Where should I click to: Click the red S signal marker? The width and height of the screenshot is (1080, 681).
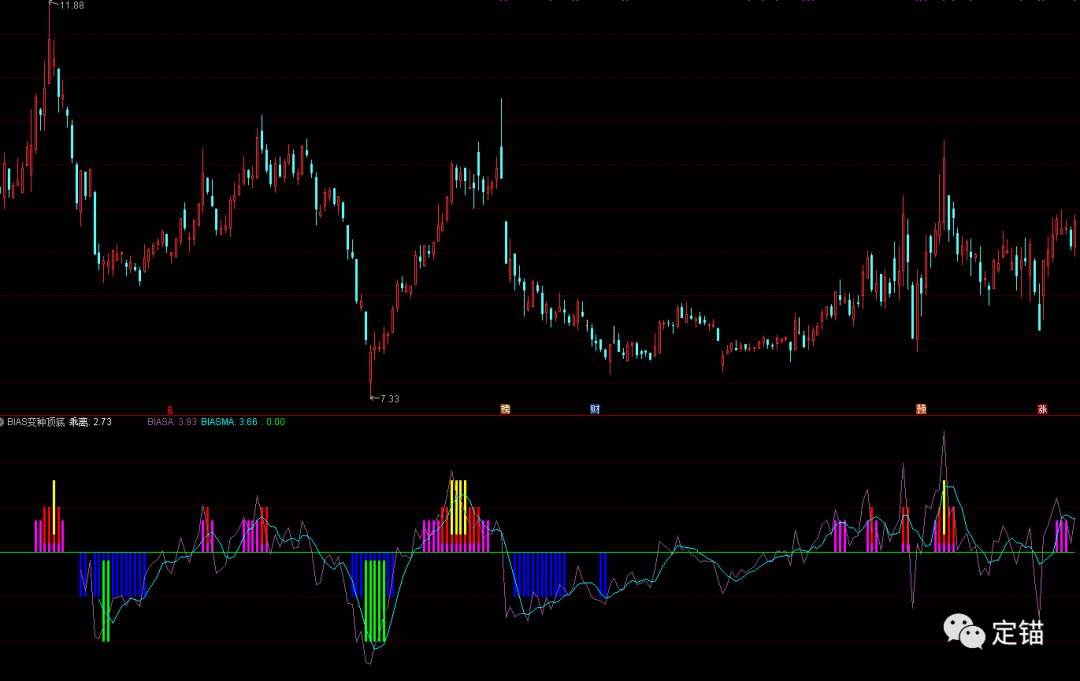click(x=170, y=409)
